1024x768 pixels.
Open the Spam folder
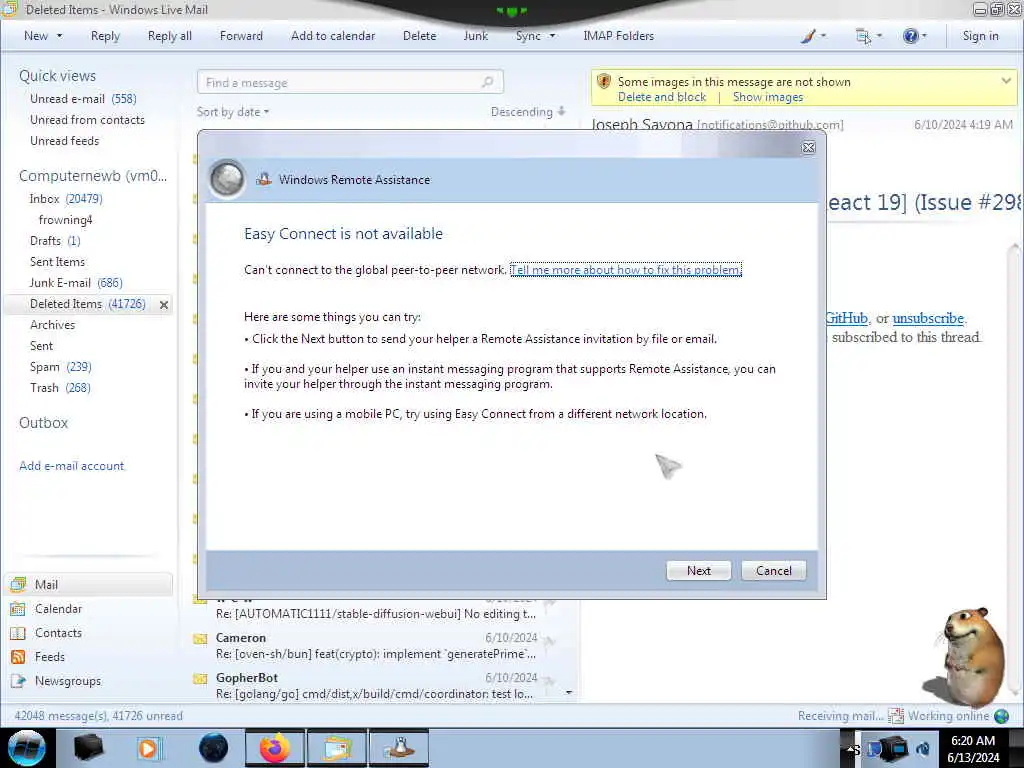[60, 366]
